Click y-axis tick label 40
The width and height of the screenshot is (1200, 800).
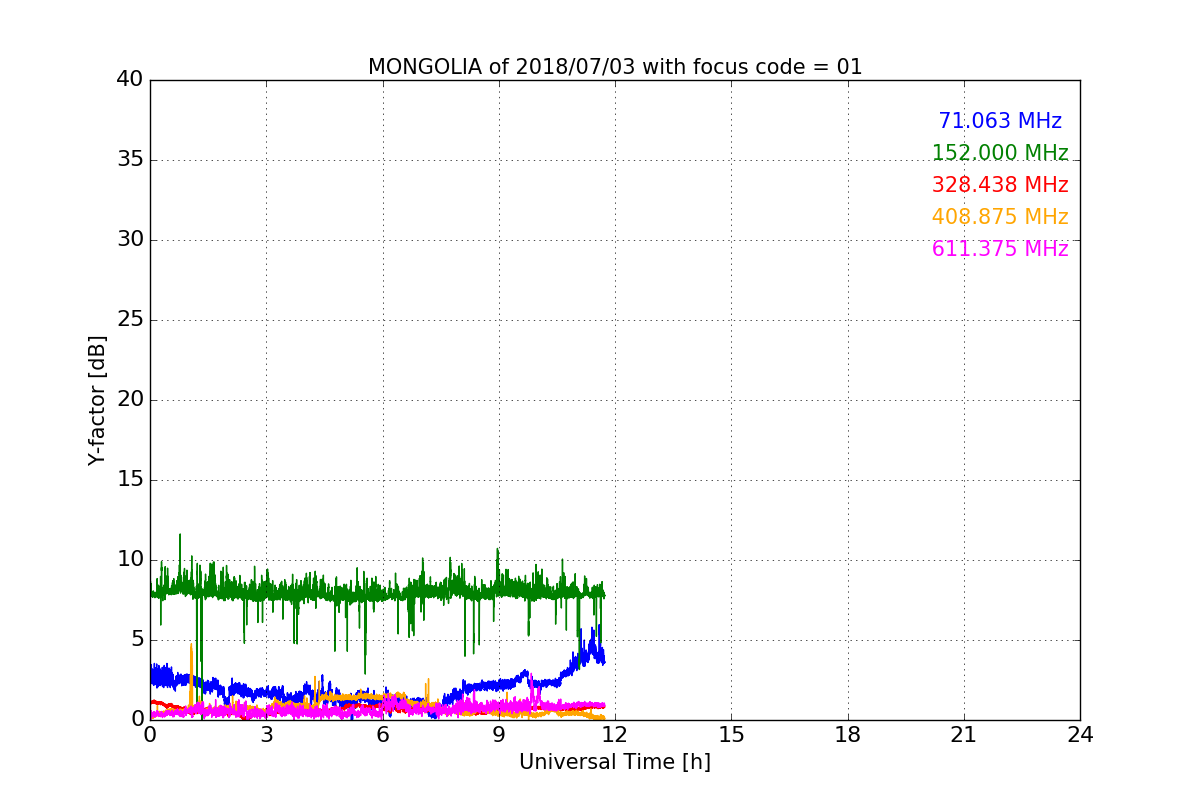pos(130,79)
